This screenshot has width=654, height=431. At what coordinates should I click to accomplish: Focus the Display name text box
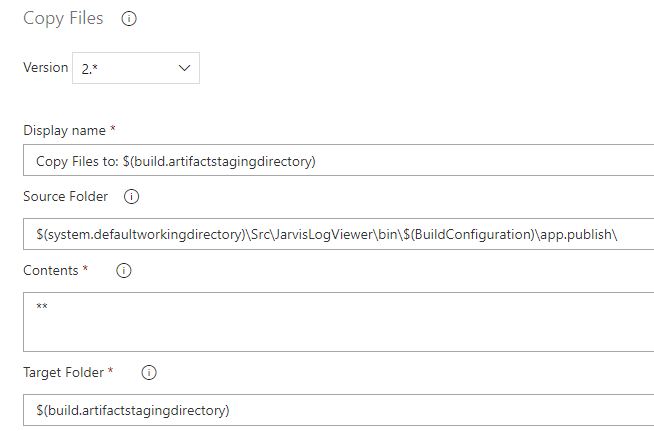click(x=339, y=160)
